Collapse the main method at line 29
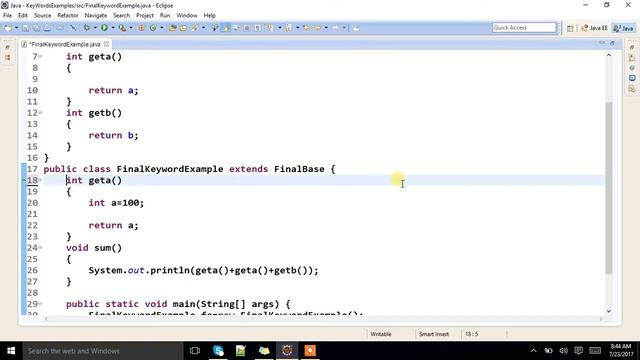This screenshot has height=360, width=640. (x=40, y=304)
